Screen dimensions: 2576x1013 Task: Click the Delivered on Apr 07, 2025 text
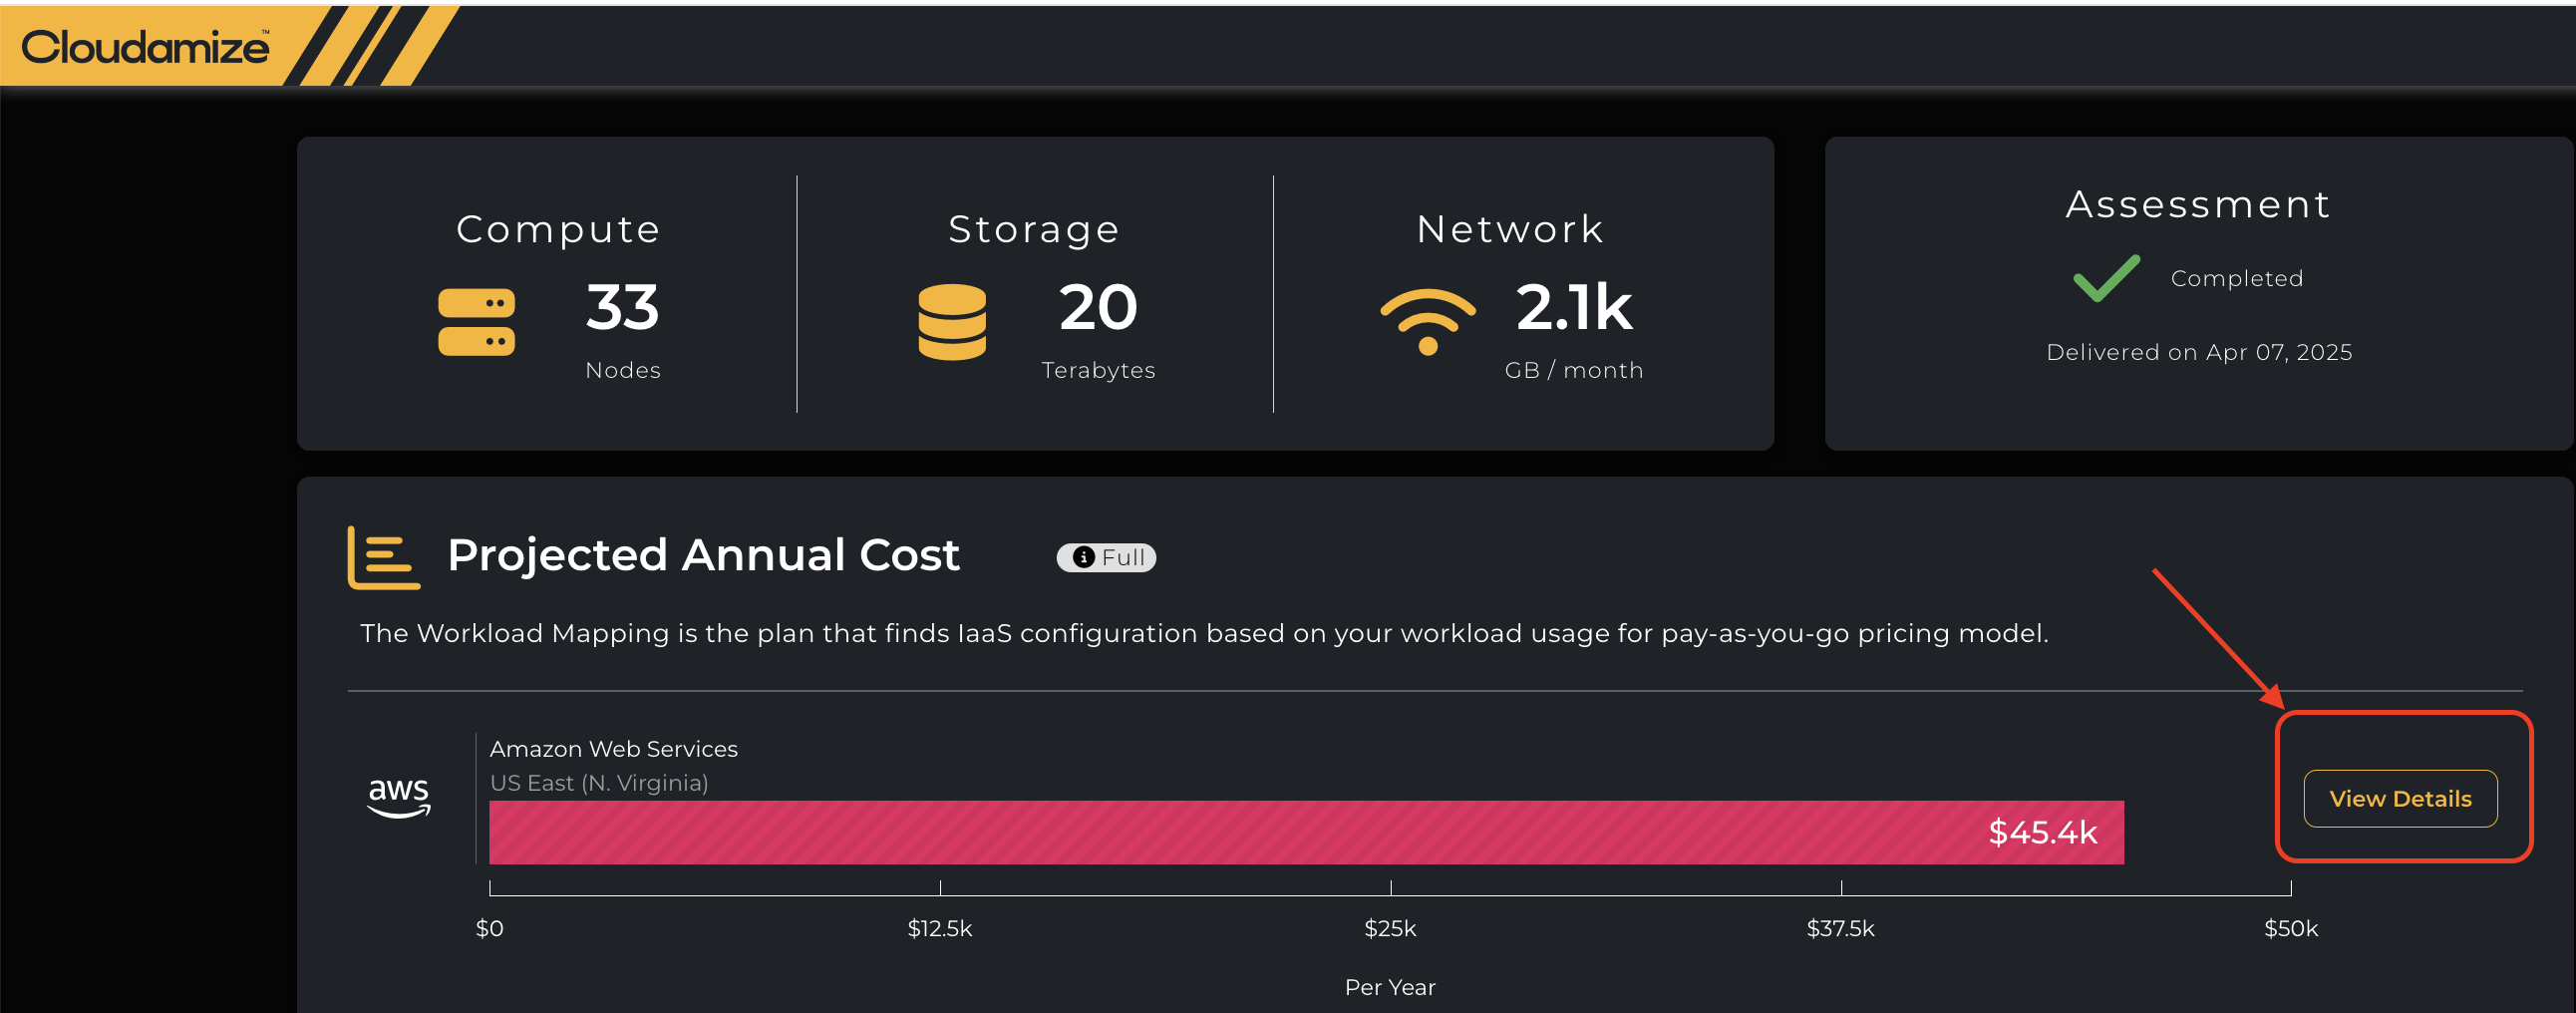point(2198,352)
